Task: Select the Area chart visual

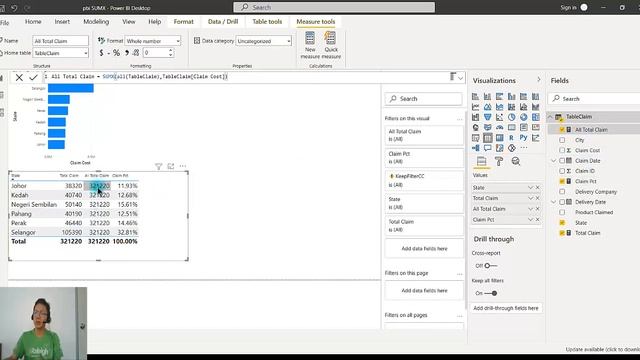Action: click(487, 107)
